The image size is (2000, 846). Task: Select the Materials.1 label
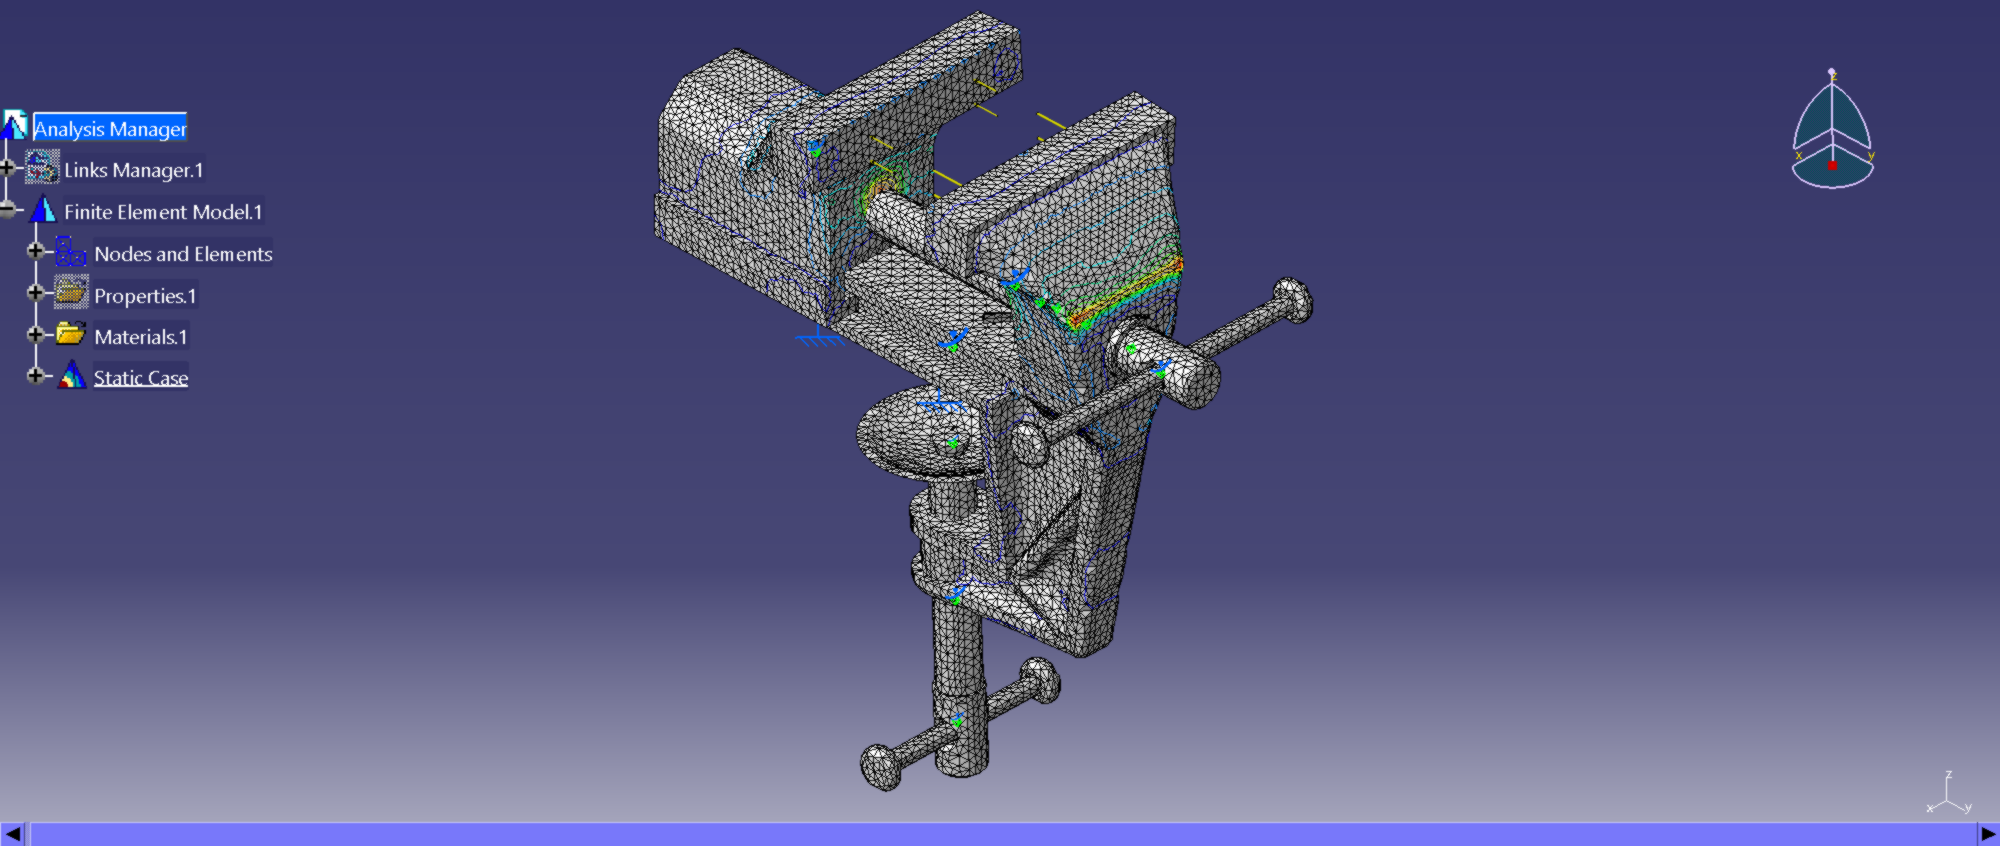141,337
